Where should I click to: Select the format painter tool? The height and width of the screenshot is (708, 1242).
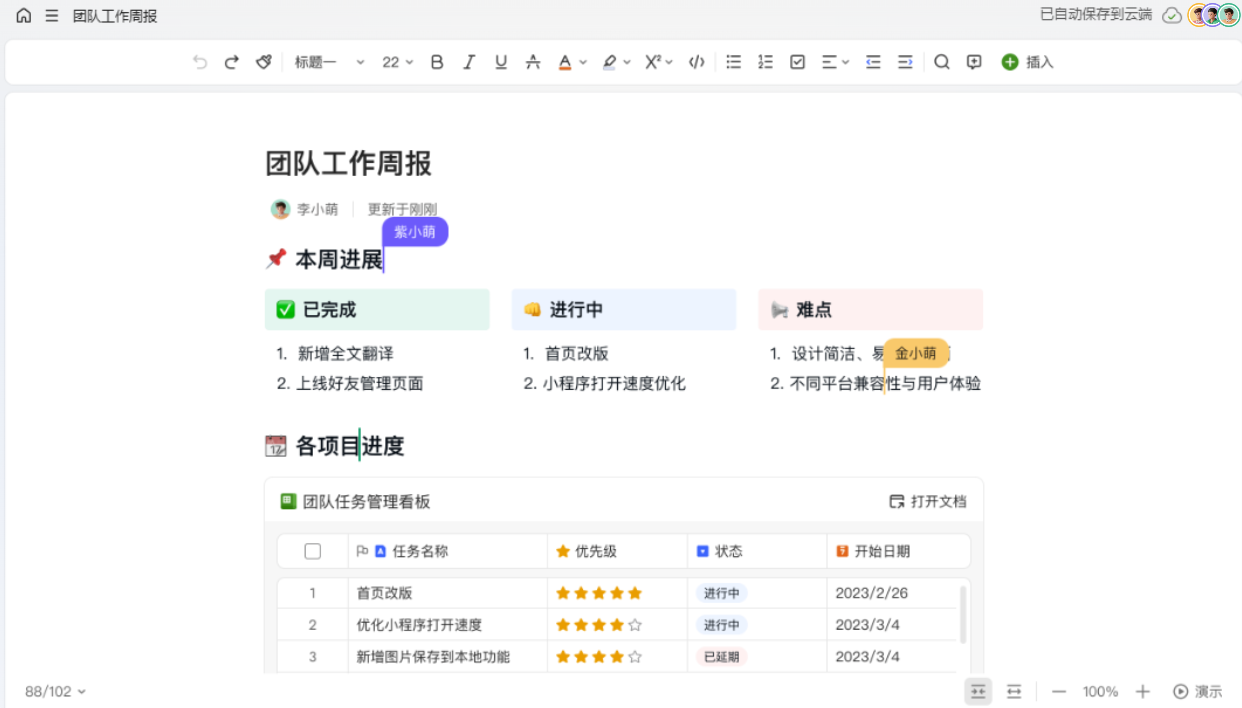click(264, 62)
